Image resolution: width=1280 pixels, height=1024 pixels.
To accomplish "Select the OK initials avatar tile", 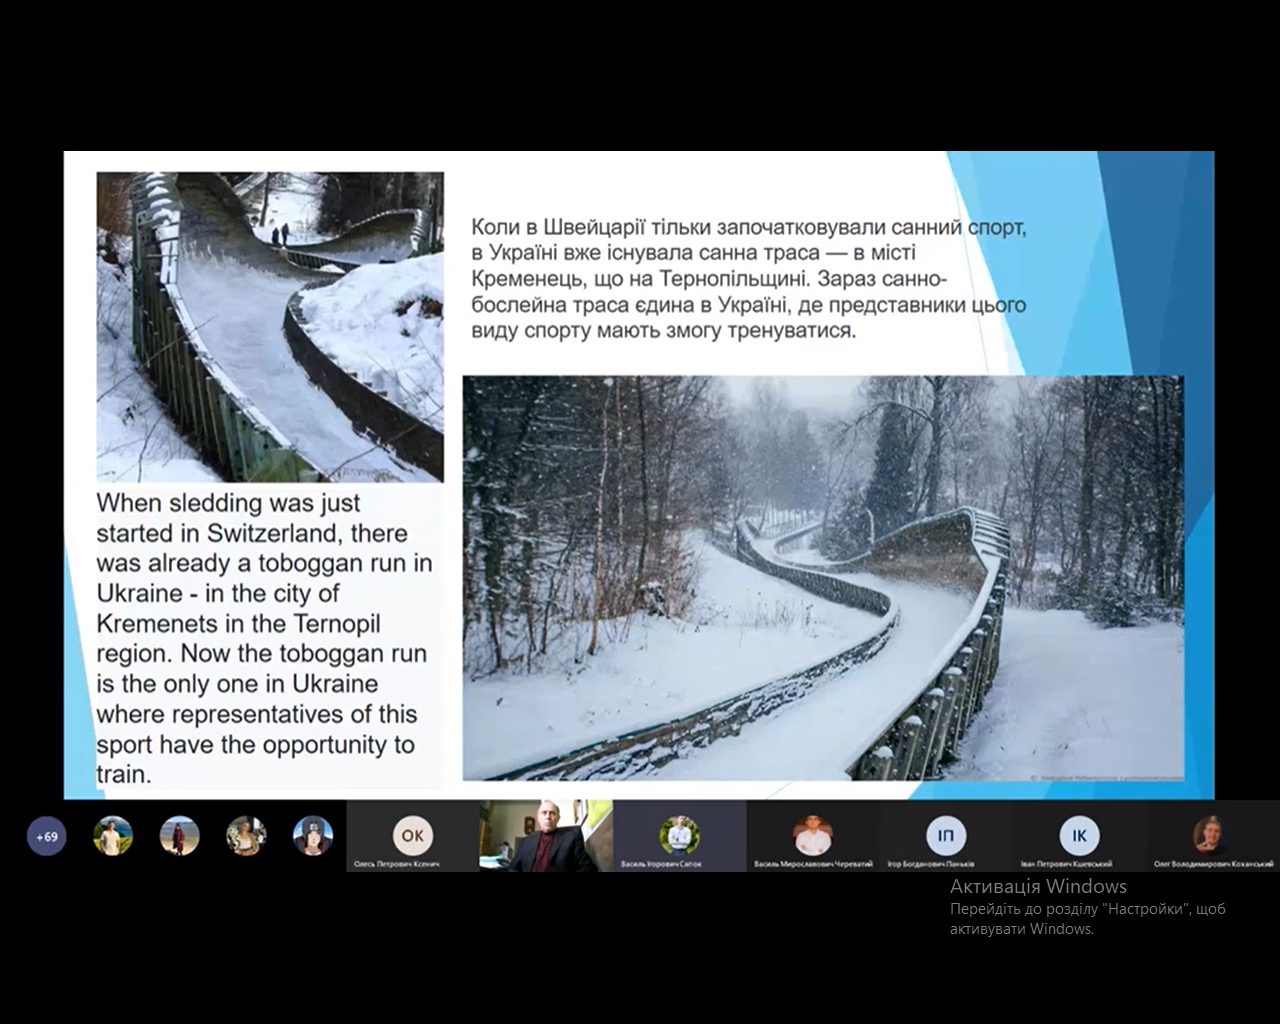I will [412, 834].
